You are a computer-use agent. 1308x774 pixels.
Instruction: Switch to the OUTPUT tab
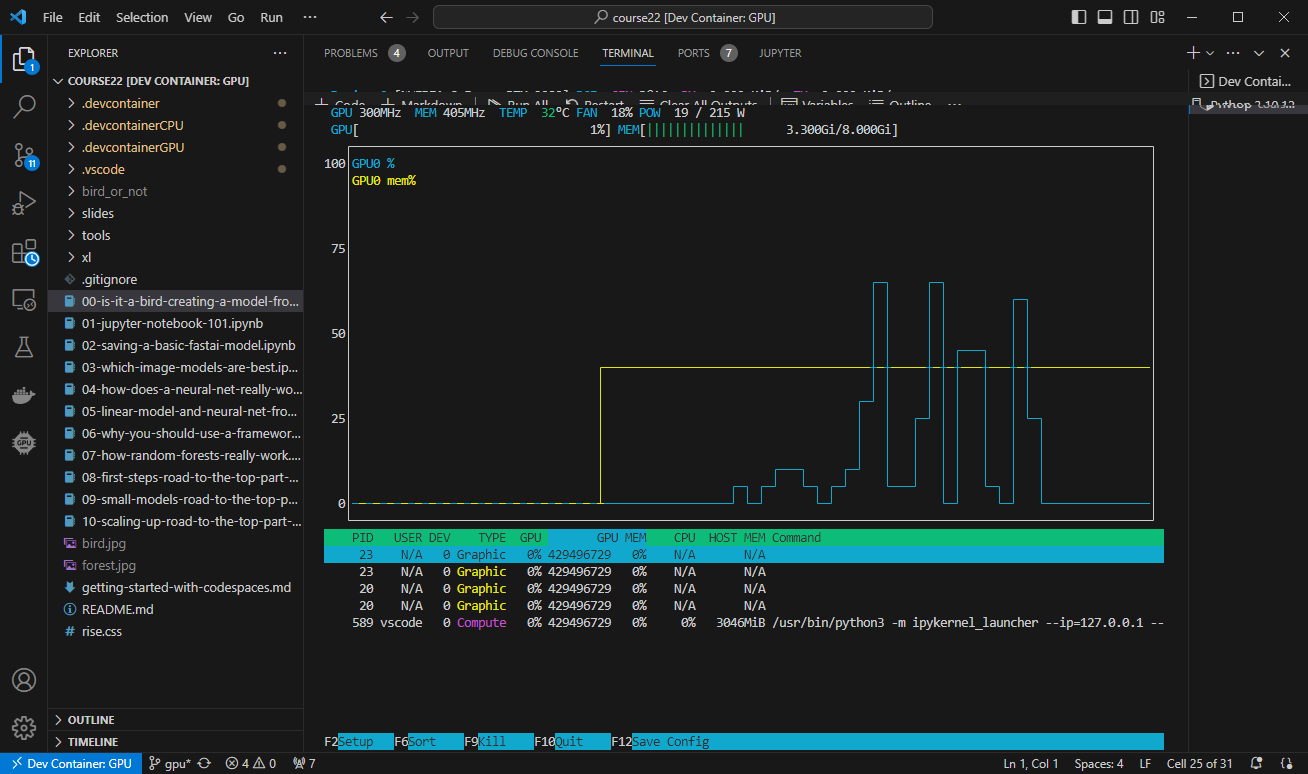point(448,53)
